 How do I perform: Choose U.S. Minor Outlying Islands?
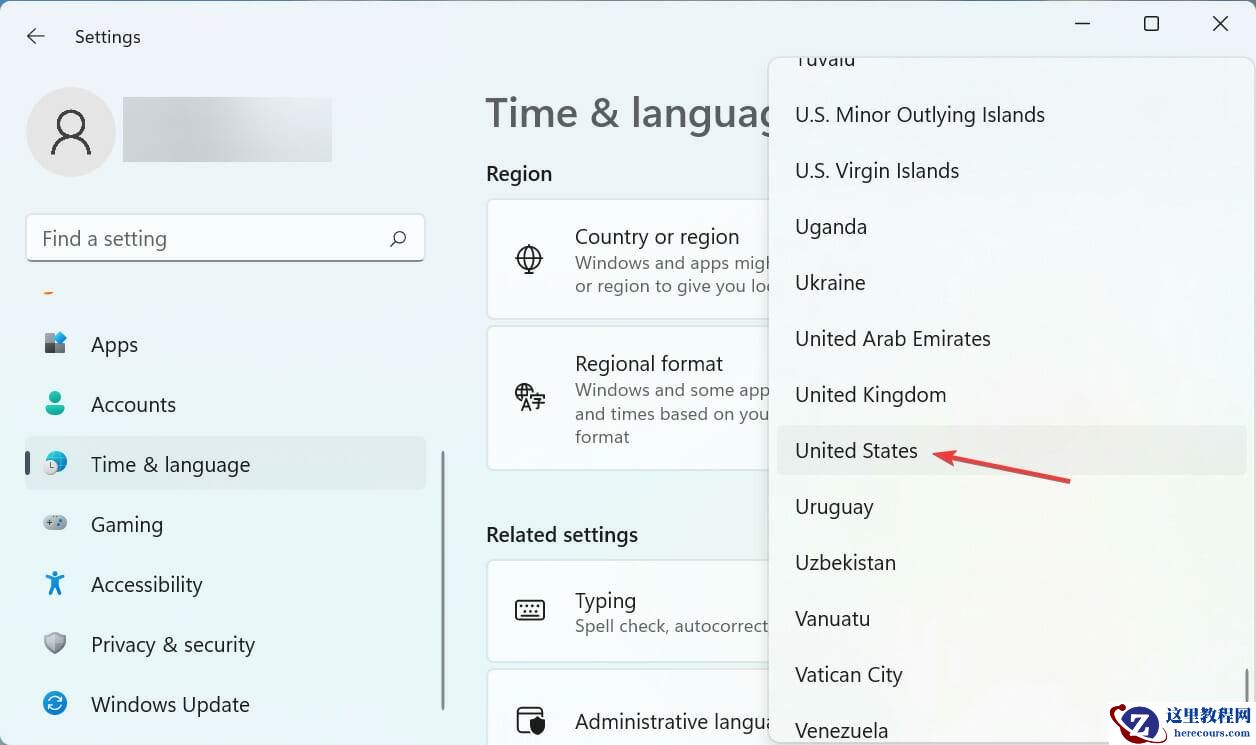click(x=1010, y=115)
